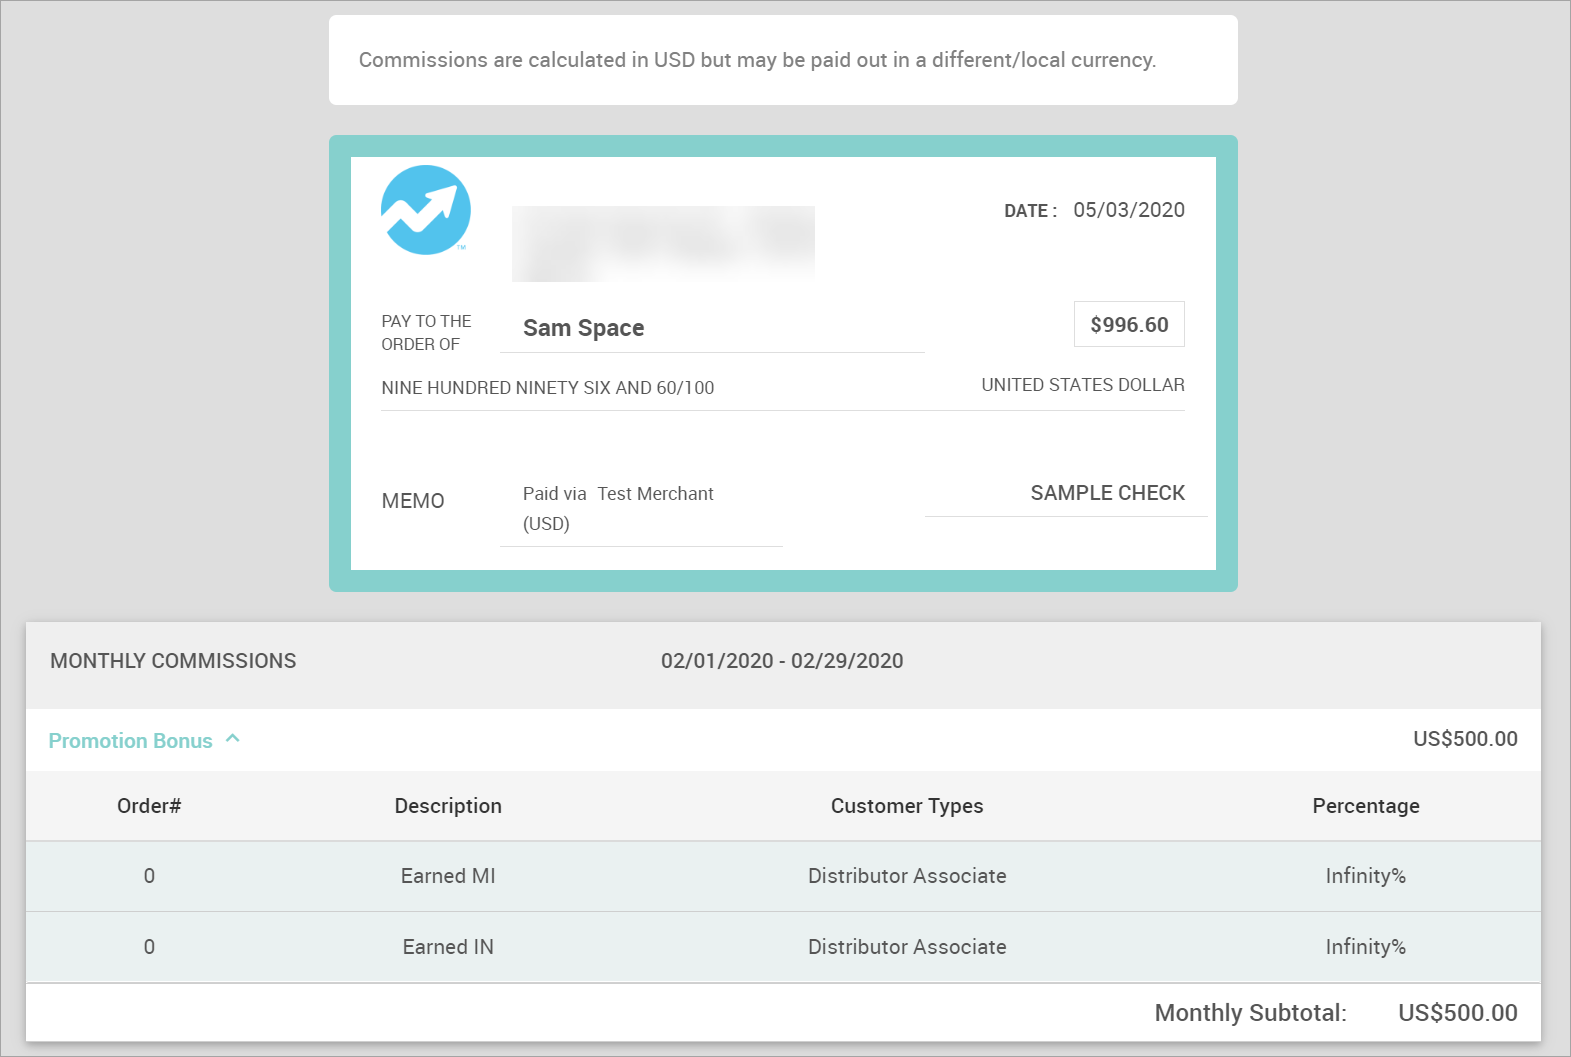1571x1057 pixels.
Task: Click the 02/01/2020 - 02/29/2020 date range
Action: 782,661
